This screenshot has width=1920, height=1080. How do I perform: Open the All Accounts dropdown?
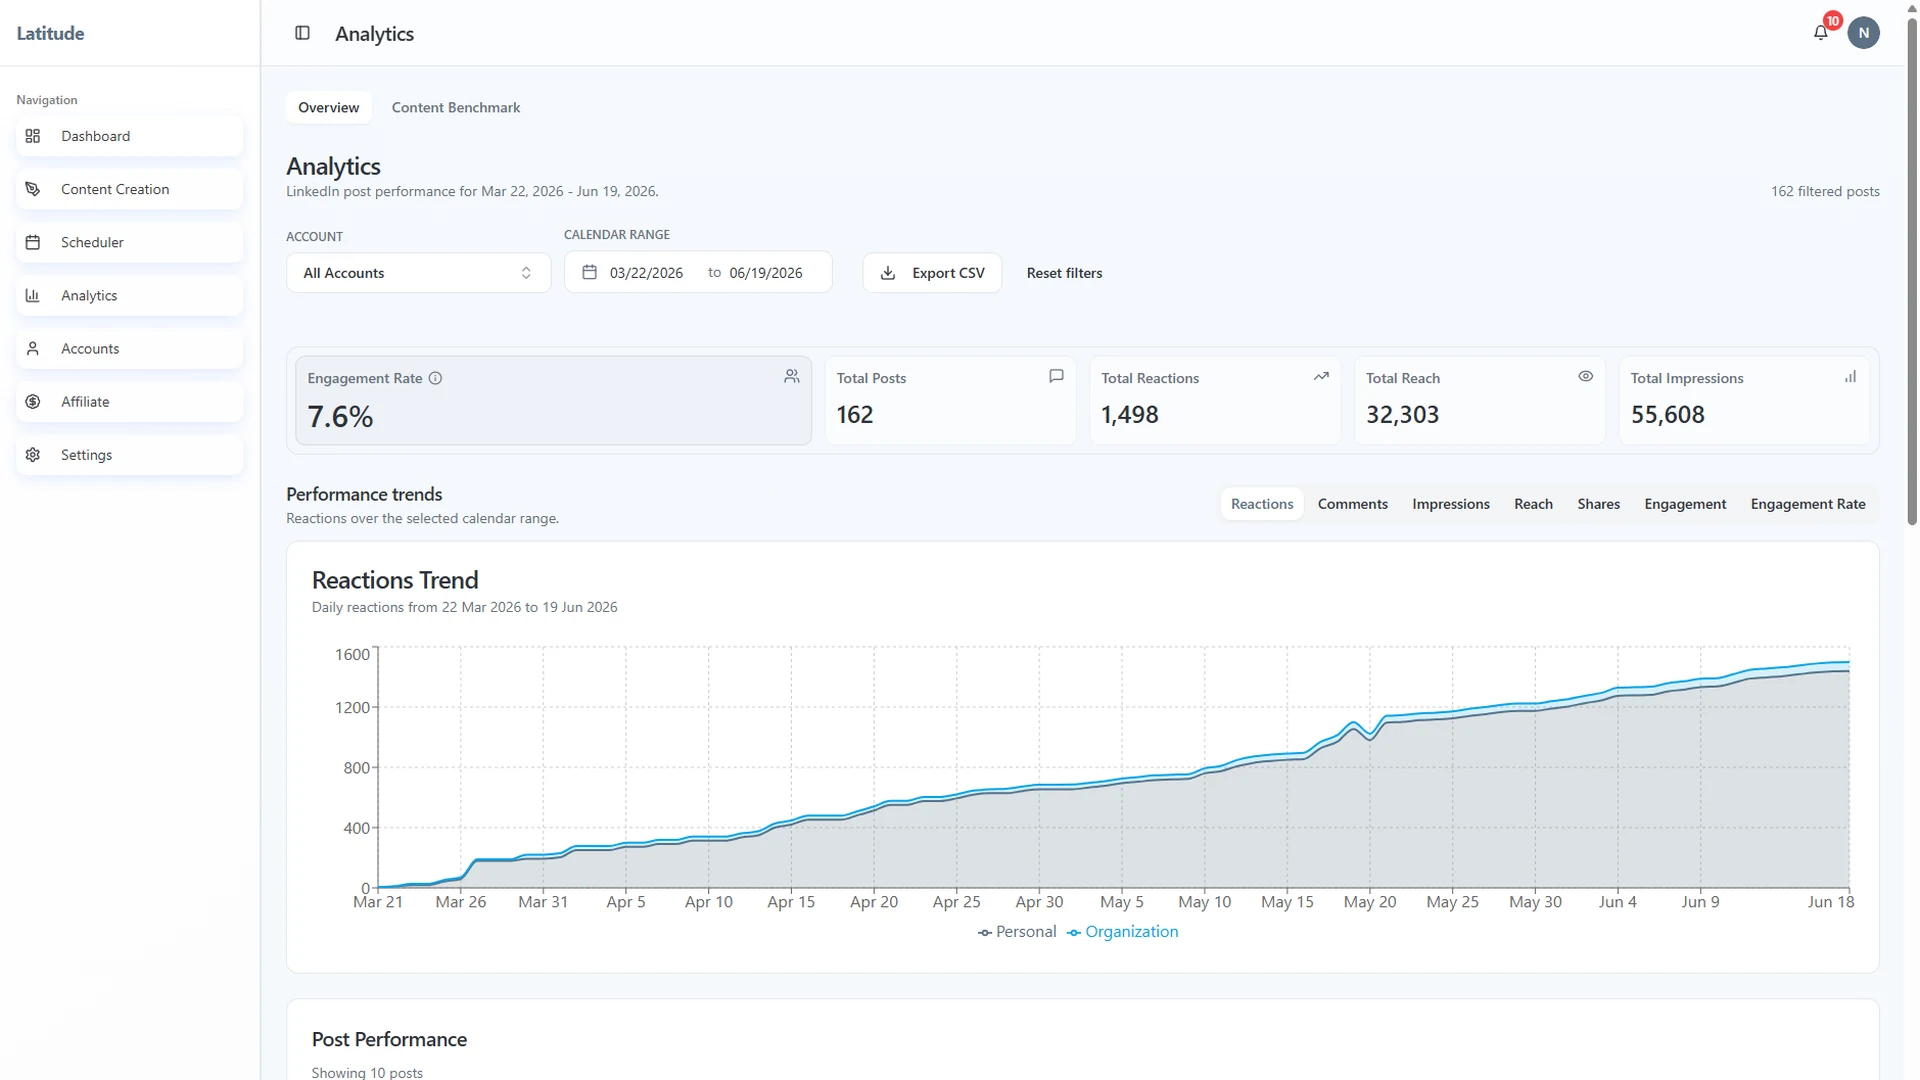(x=418, y=272)
